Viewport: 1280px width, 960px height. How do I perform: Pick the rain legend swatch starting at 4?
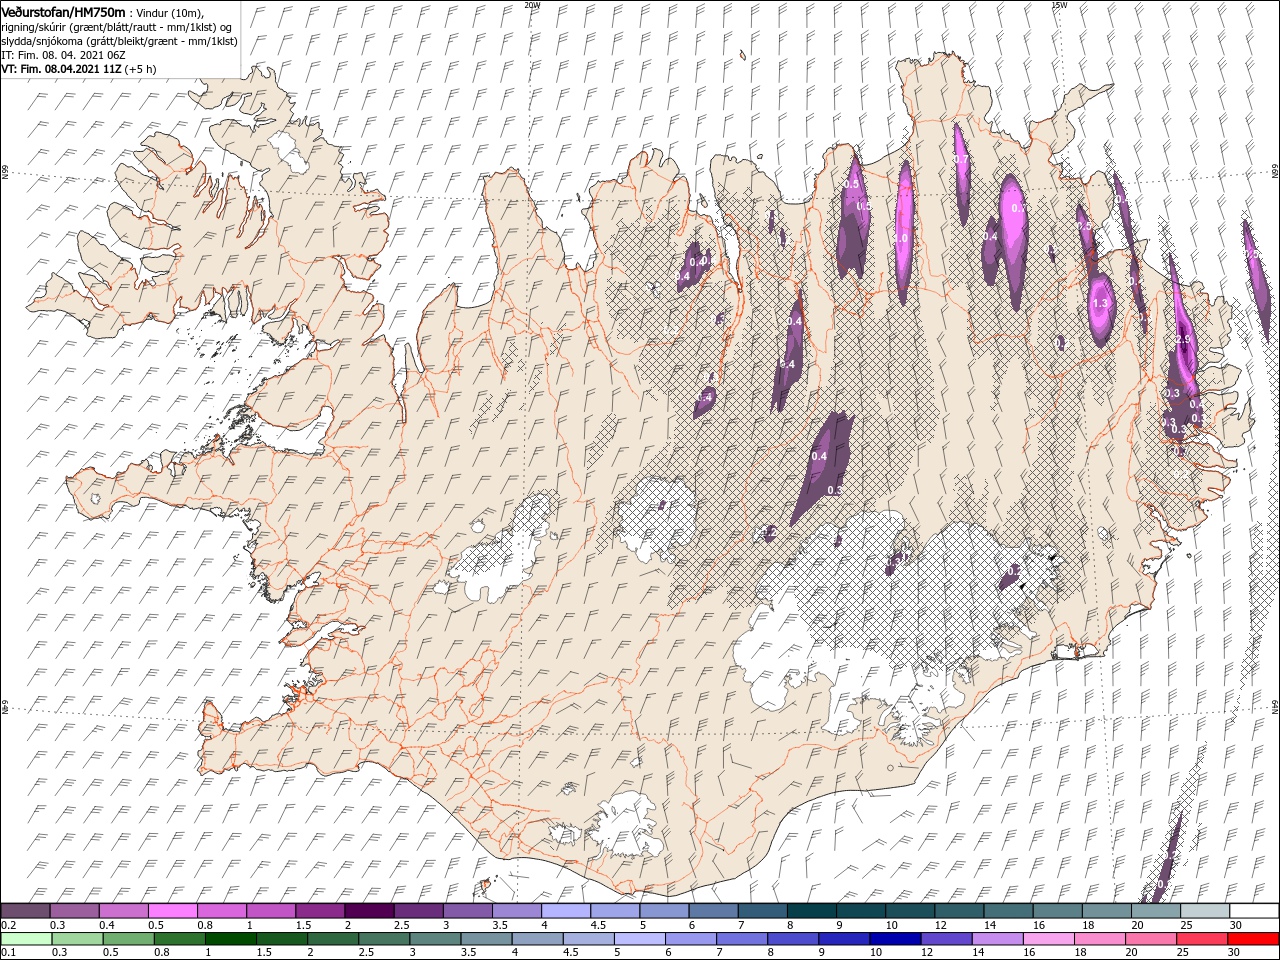click(x=537, y=939)
